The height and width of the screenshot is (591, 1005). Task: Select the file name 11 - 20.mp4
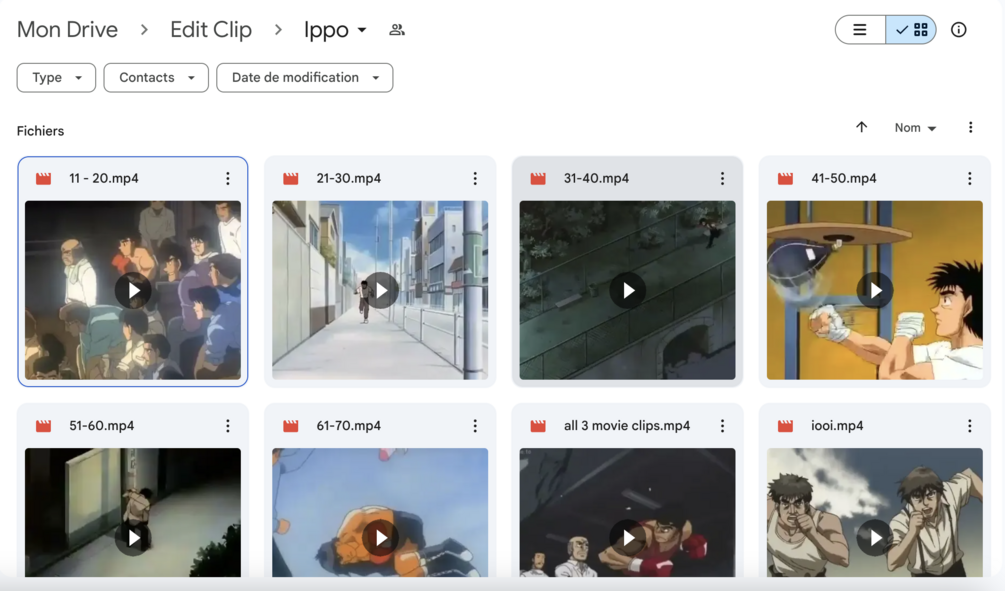point(104,179)
